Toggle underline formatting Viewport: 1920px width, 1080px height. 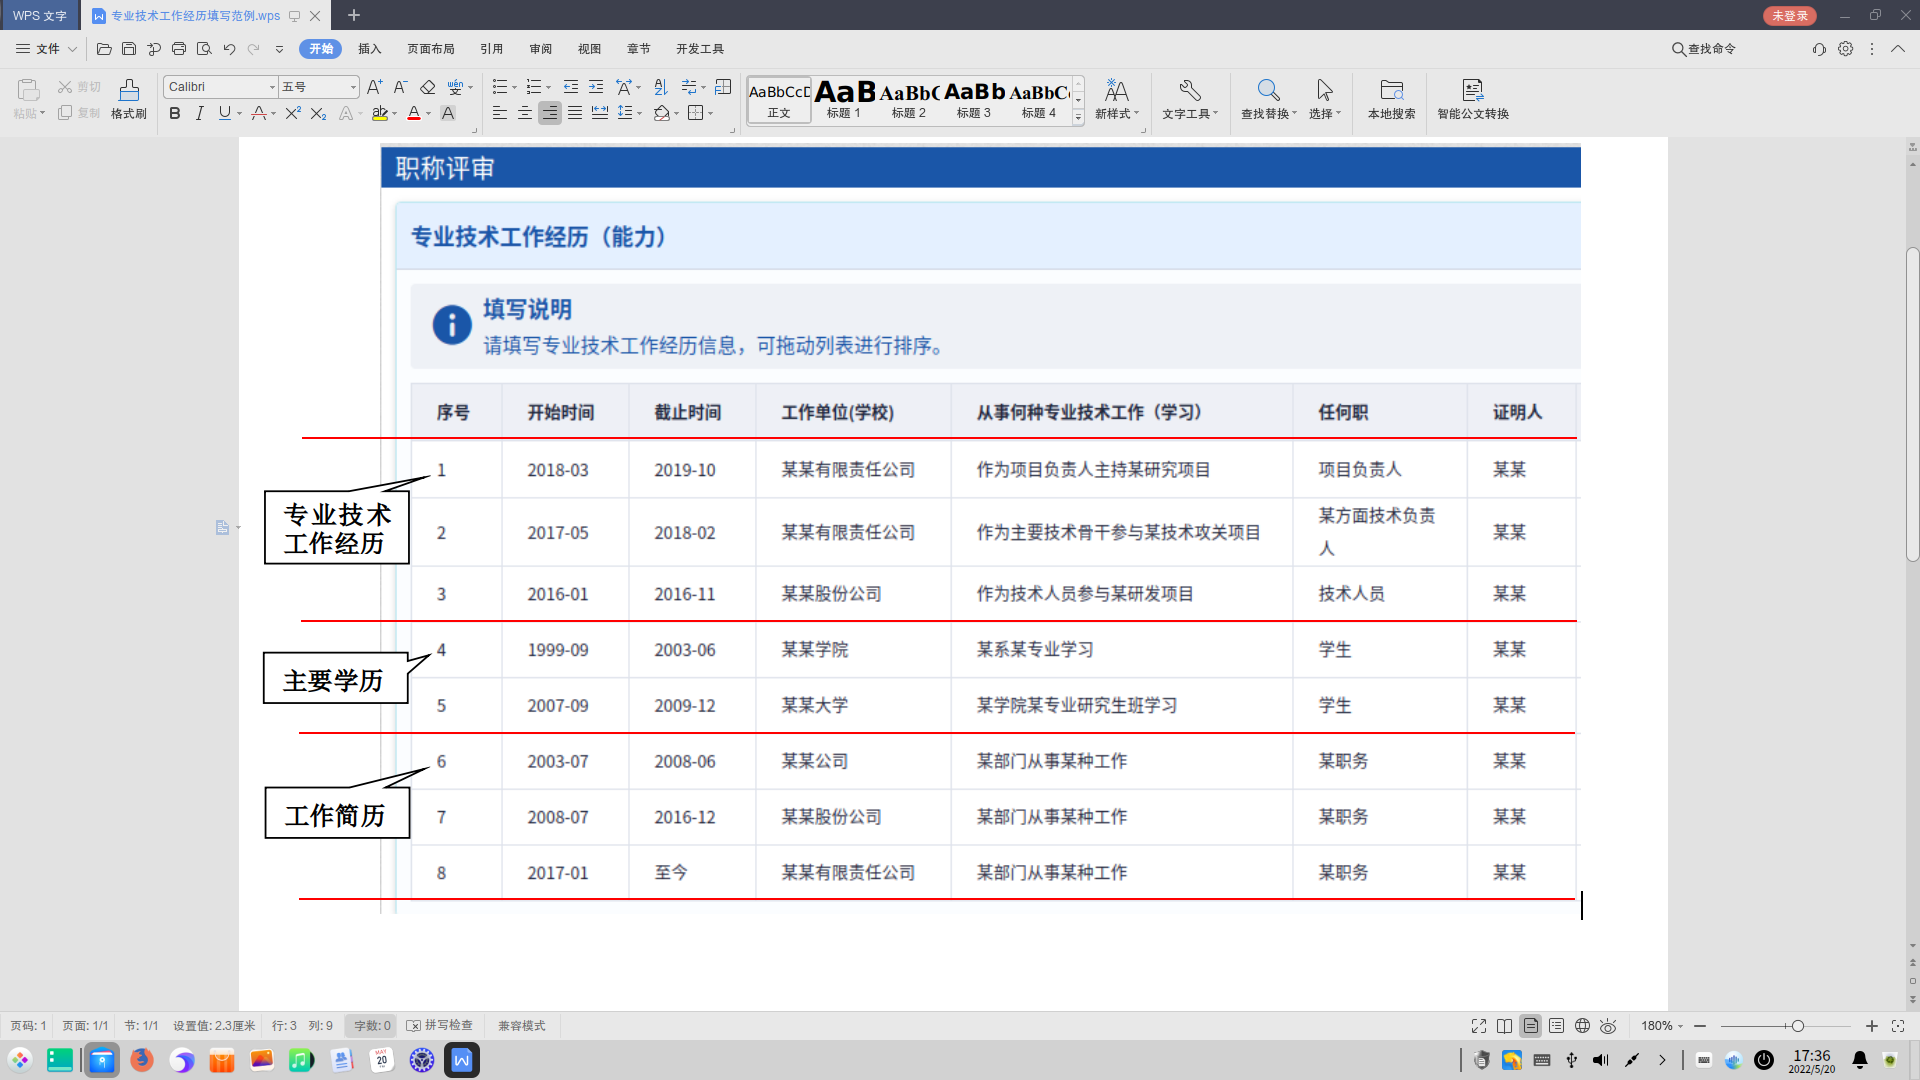tap(224, 113)
